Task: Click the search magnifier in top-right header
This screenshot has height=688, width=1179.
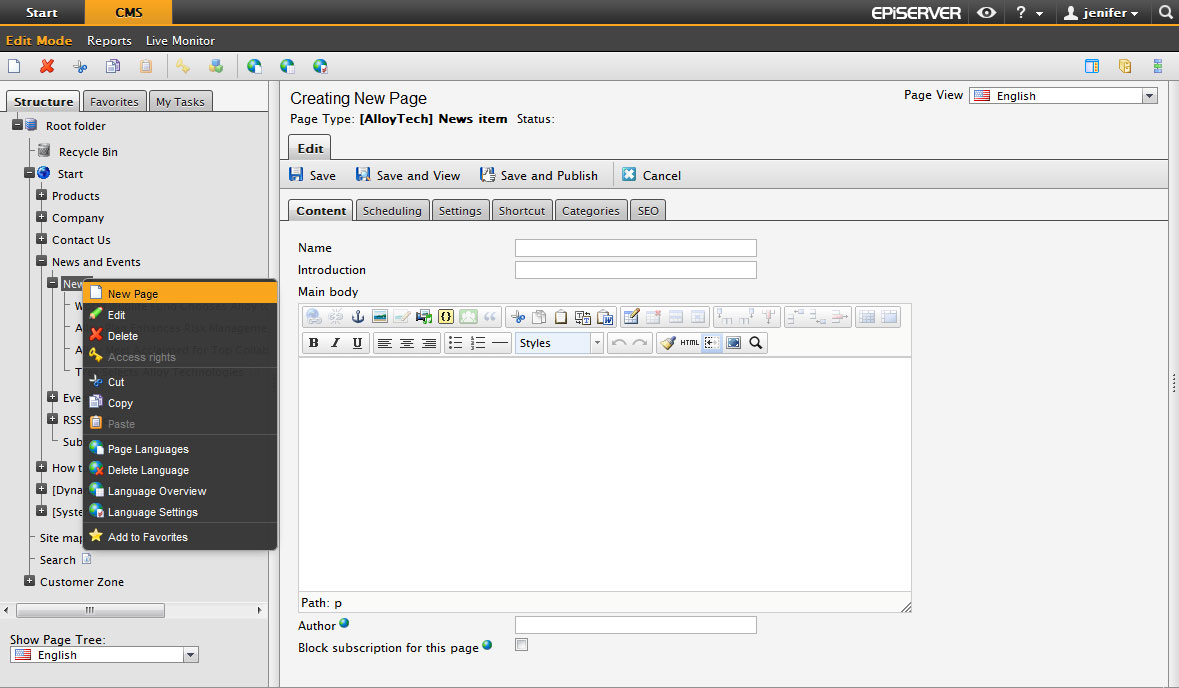Action: coord(1165,13)
